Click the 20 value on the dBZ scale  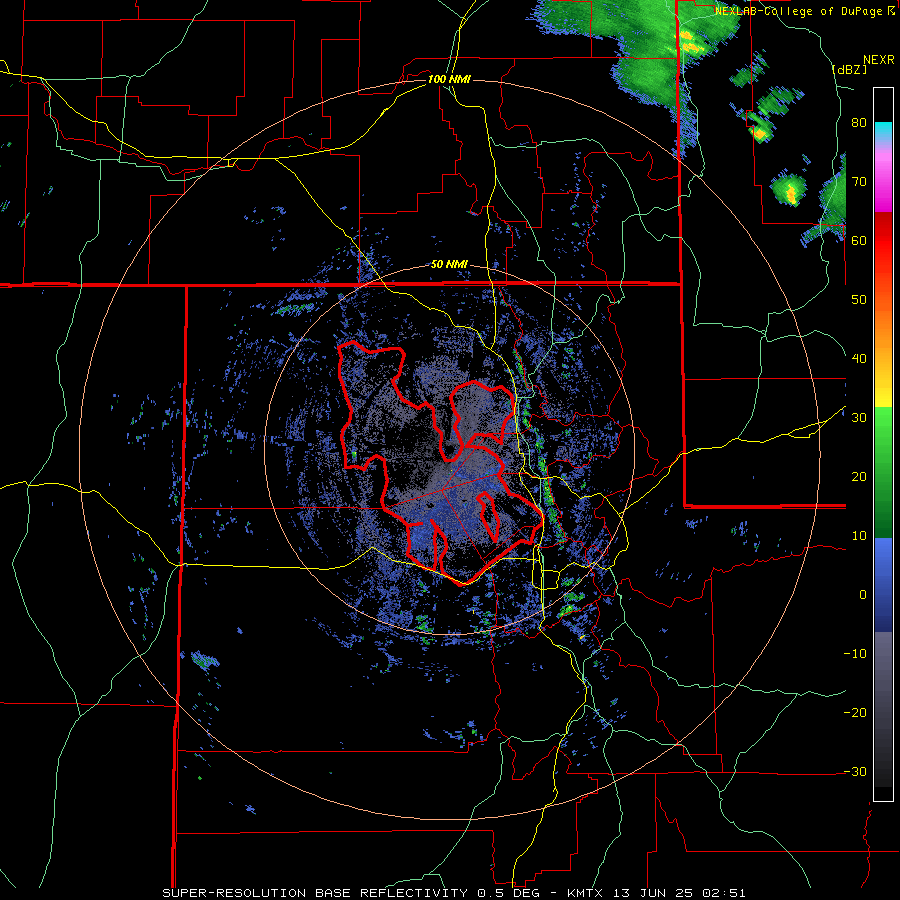[859, 477]
